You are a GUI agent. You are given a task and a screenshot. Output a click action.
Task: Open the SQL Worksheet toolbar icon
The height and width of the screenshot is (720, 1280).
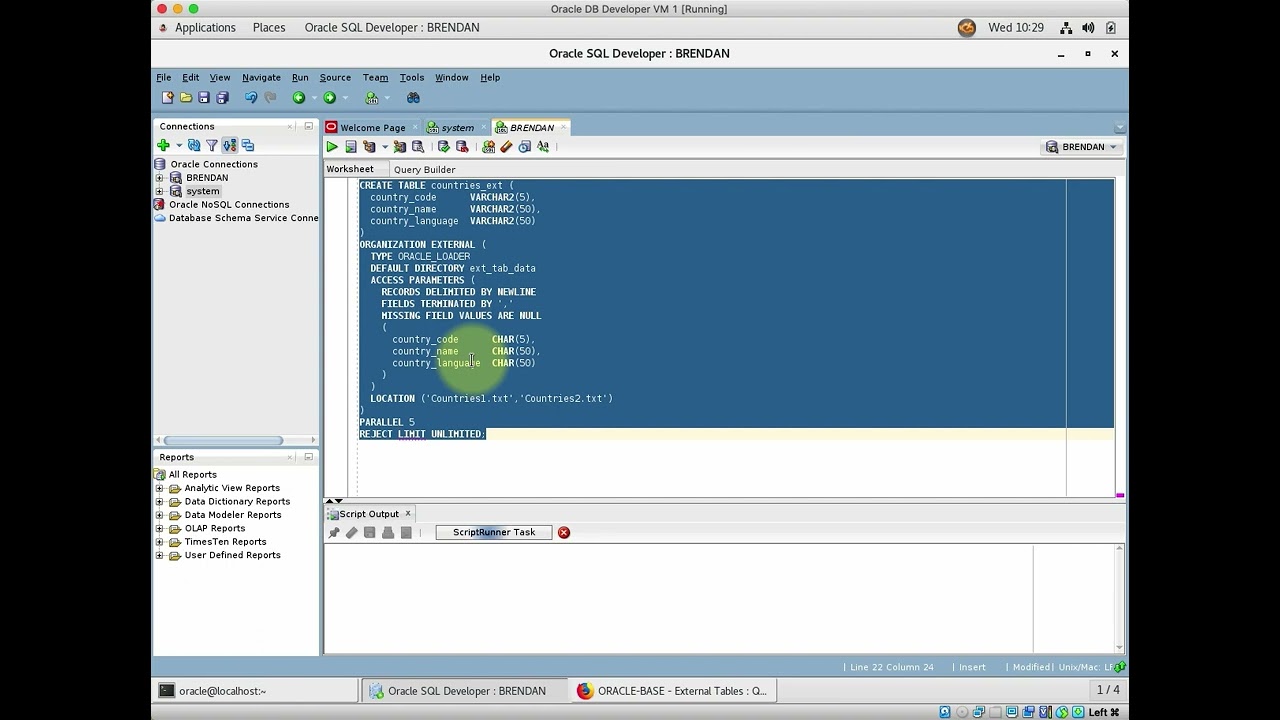pyautogui.click(x=372, y=98)
